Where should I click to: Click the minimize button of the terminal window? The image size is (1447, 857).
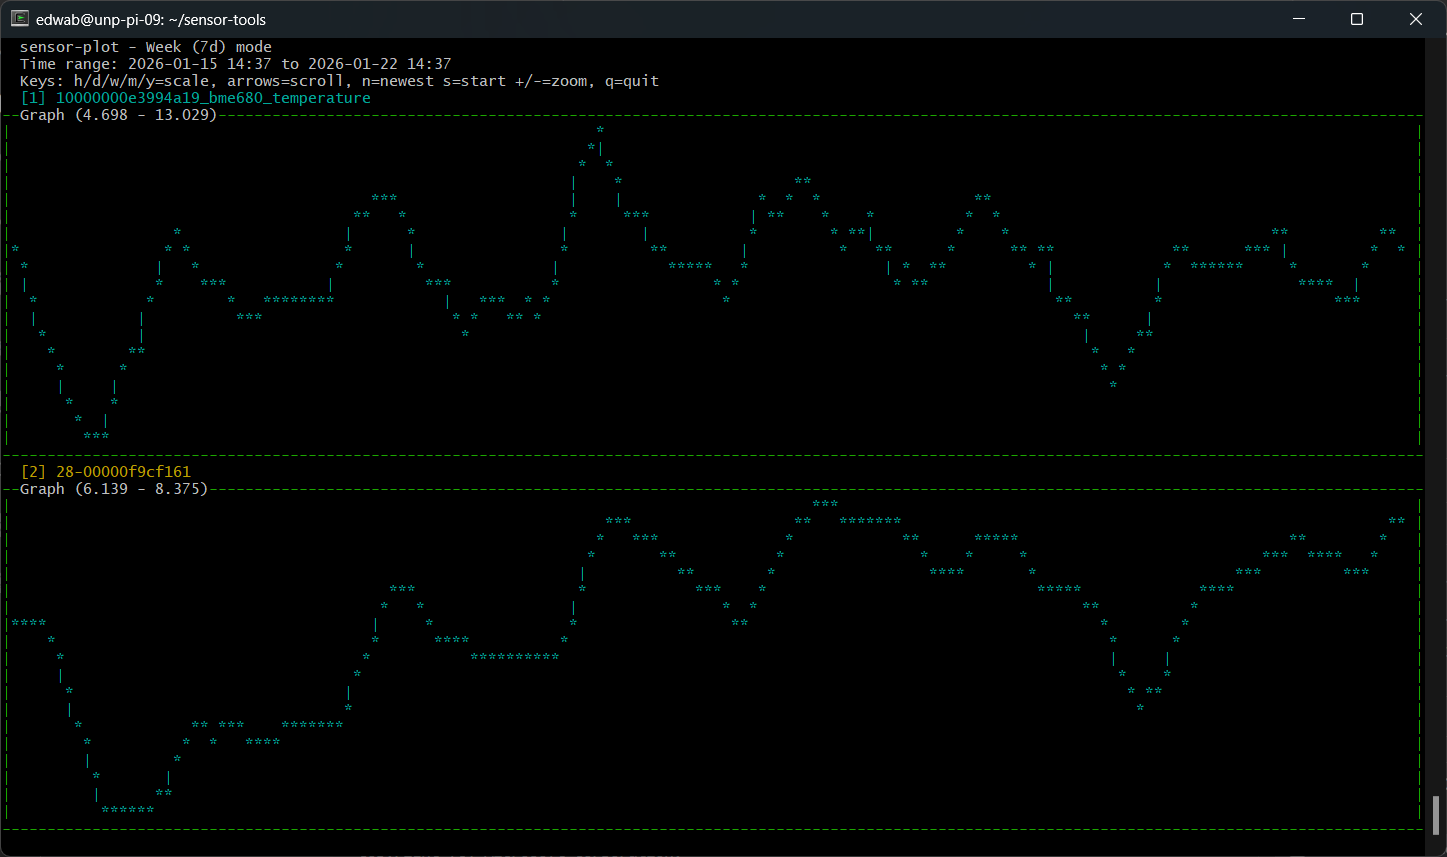pos(1298,18)
